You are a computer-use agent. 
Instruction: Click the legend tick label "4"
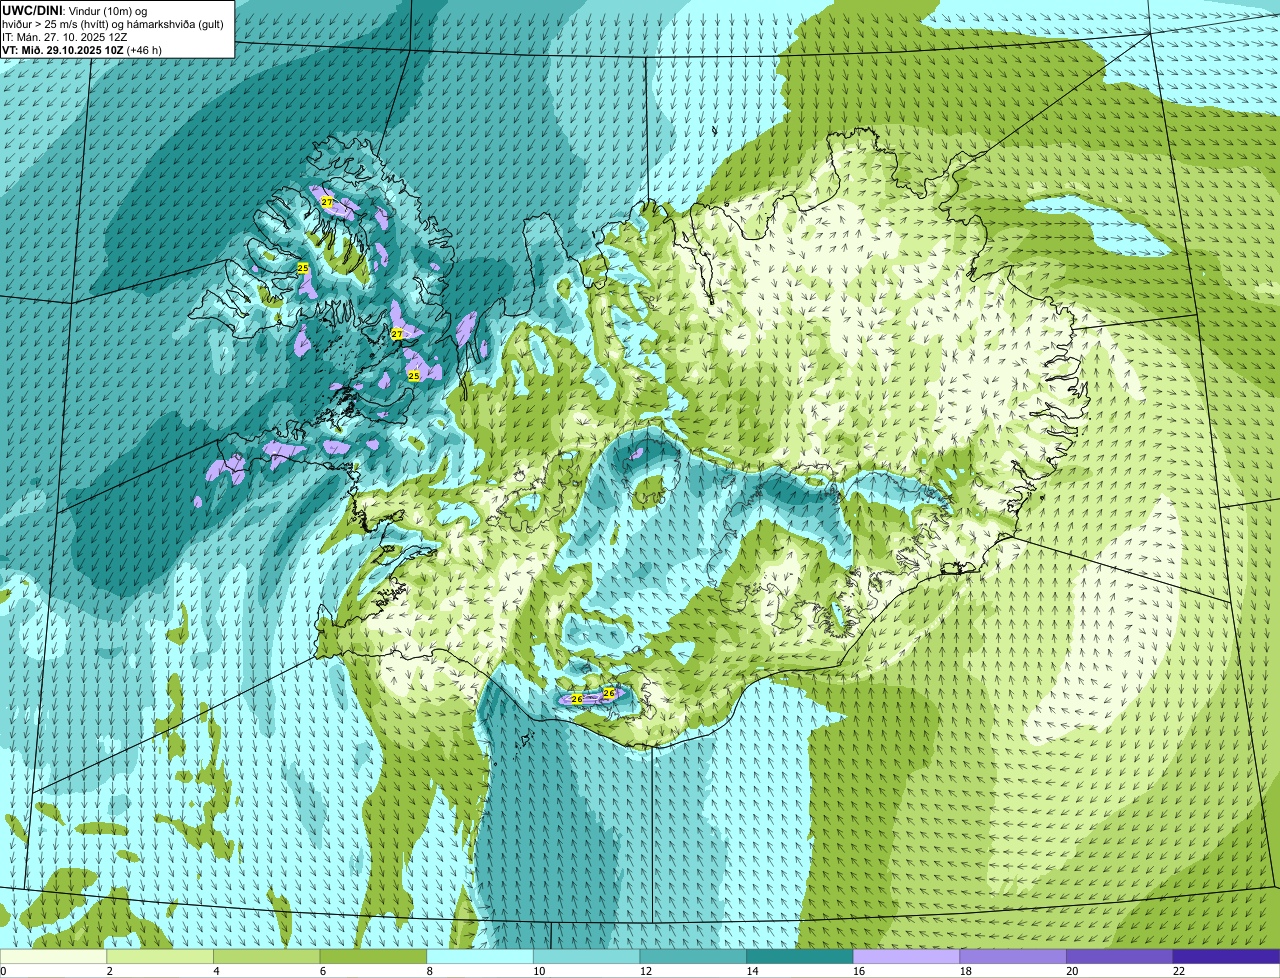216,971
